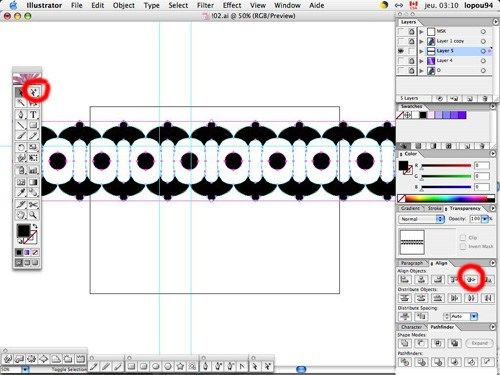Select the Type tool
The width and height of the screenshot is (500, 375).
(33, 115)
